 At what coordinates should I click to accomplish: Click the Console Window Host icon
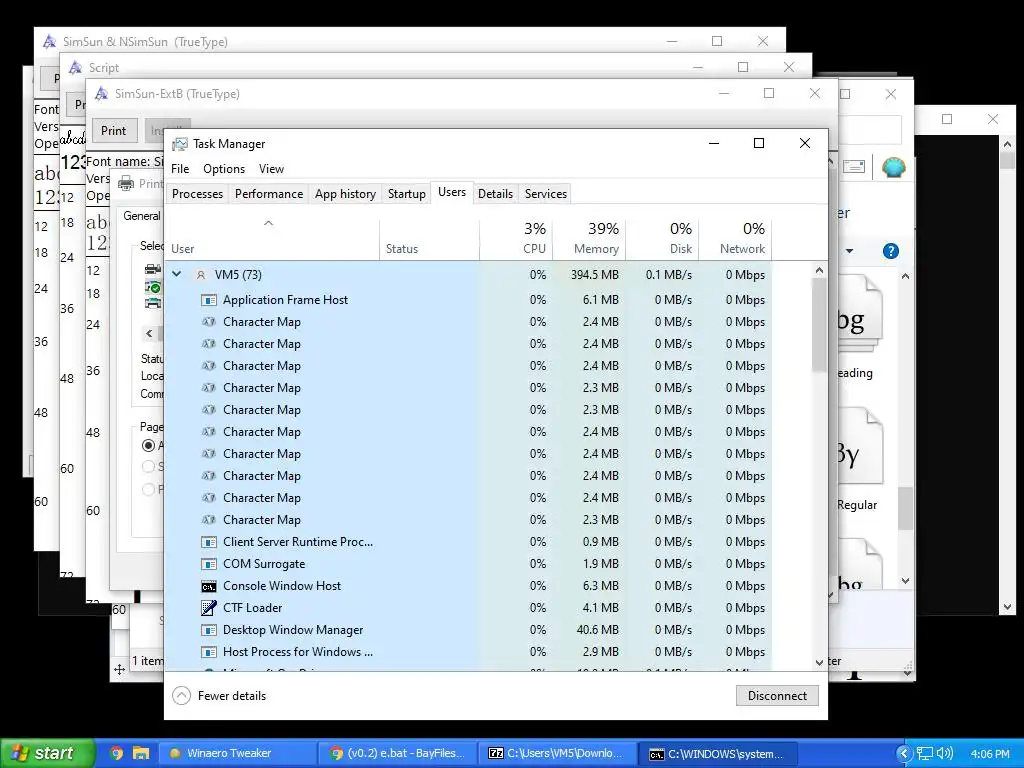(208, 586)
